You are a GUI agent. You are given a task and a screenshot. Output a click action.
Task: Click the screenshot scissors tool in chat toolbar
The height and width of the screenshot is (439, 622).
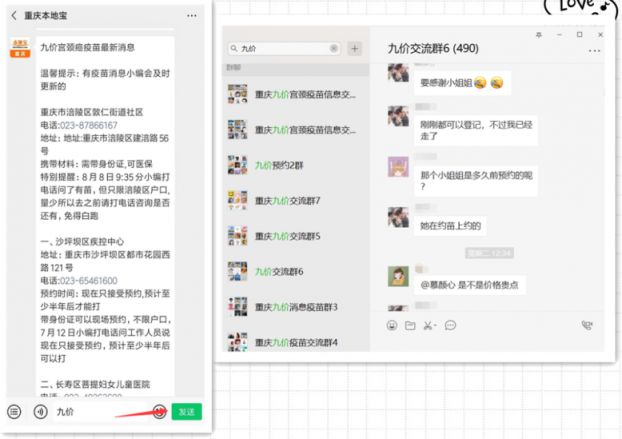click(429, 326)
